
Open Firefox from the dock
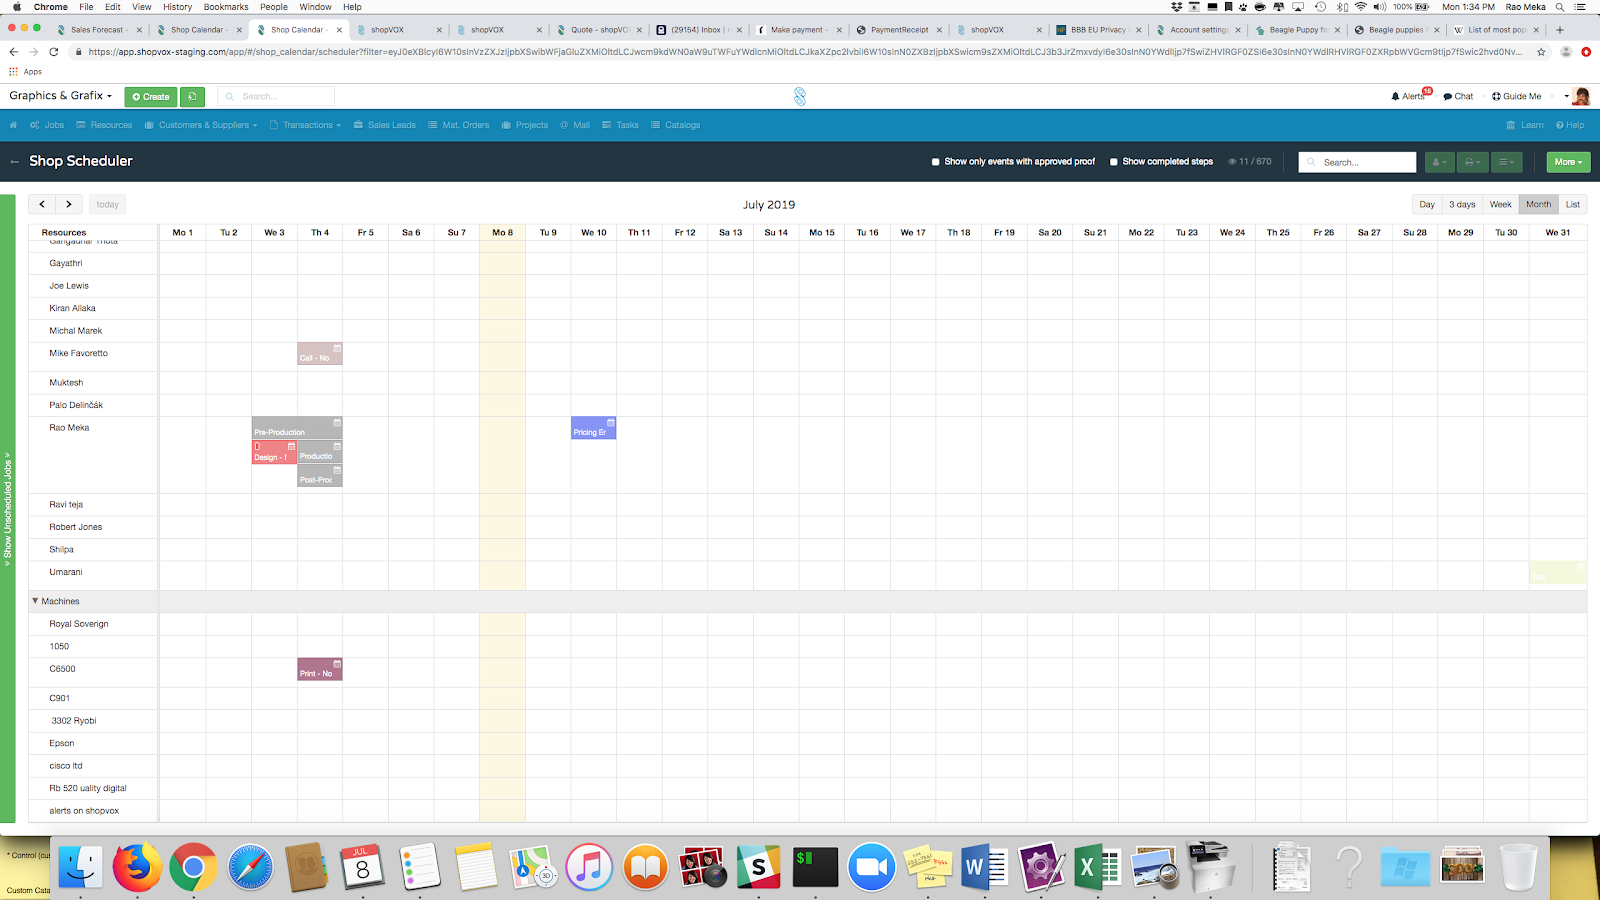pos(137,866)
